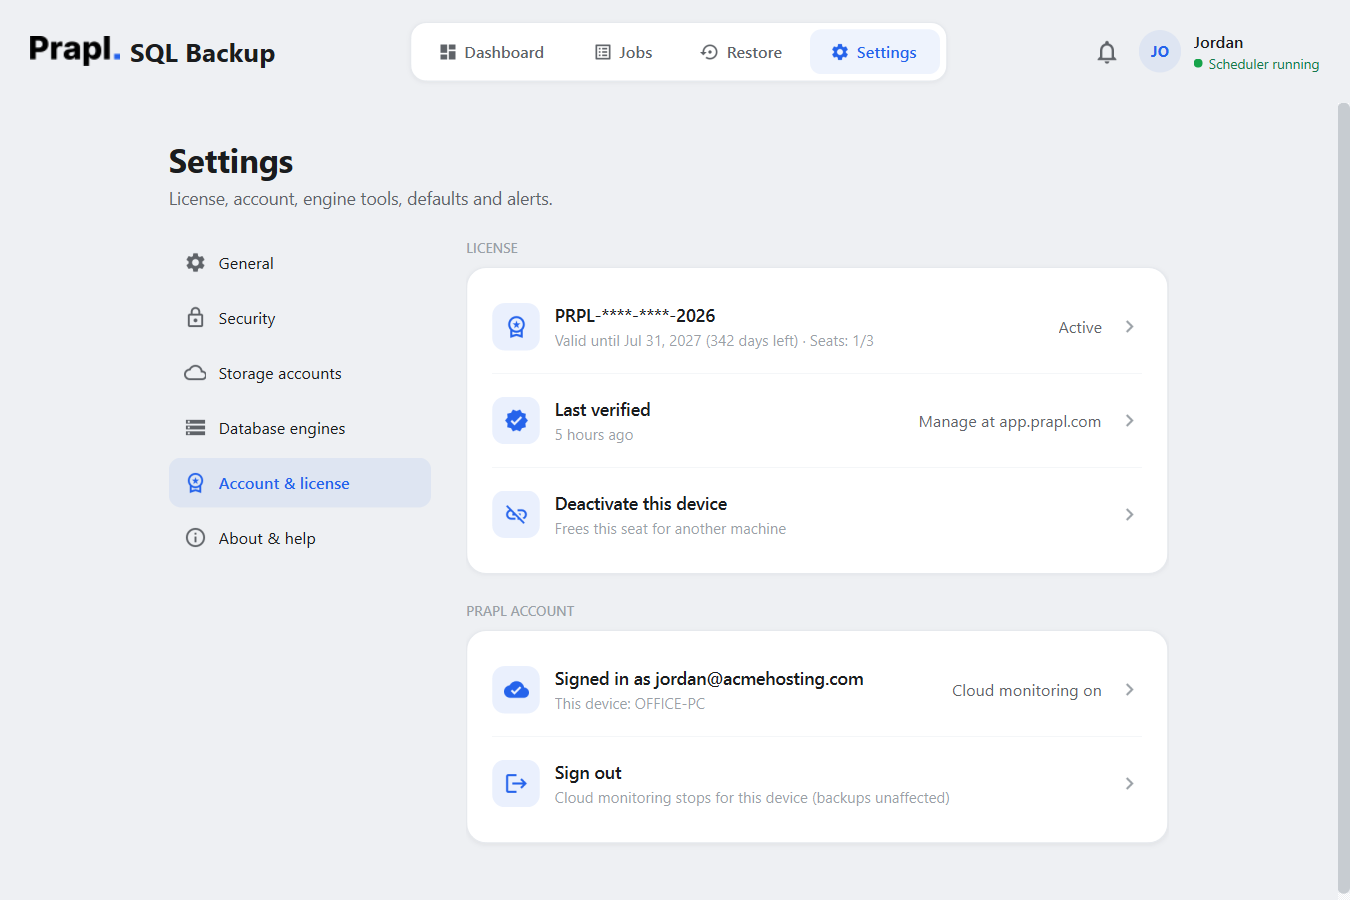
Task: Click the badge icon beside Account & license
Action: [195, 483]
